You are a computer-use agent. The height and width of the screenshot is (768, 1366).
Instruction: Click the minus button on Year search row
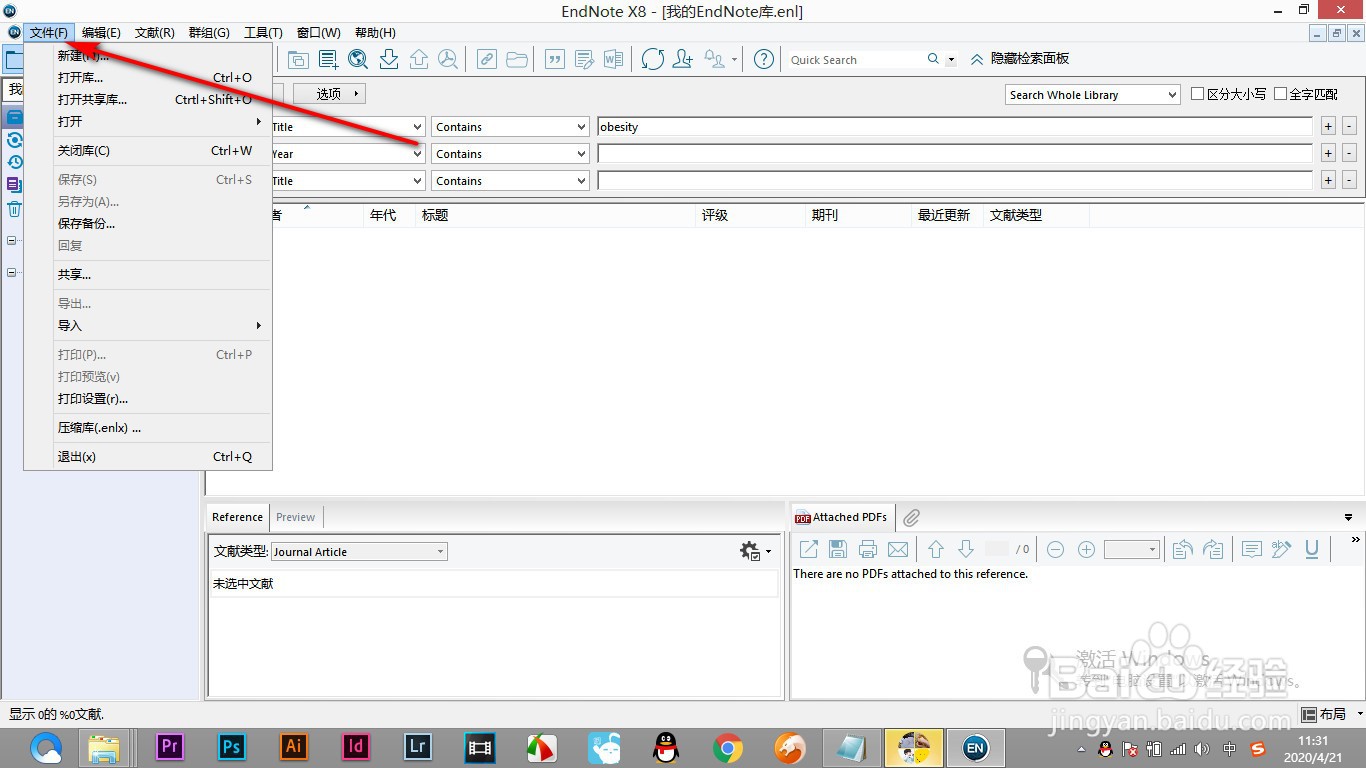[1349, 154]
